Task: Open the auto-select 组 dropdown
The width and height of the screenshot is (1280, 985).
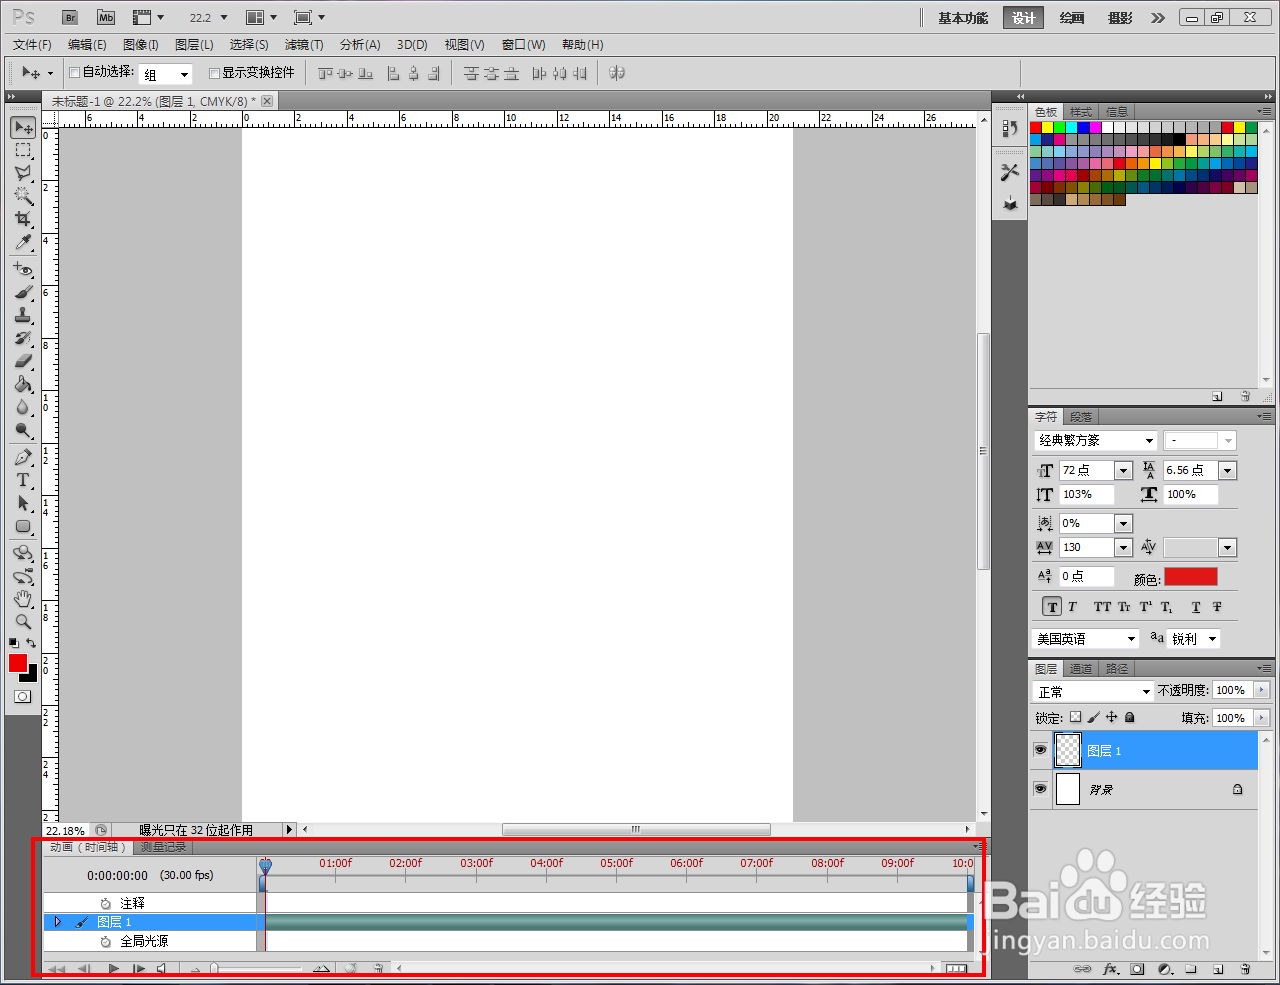Action: (x=184, y=75)
